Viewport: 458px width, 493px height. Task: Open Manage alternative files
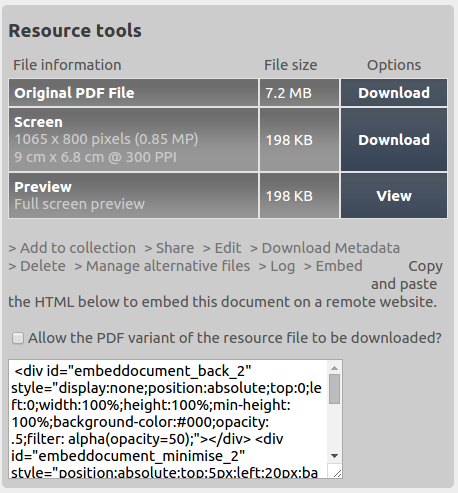(162, 266)
